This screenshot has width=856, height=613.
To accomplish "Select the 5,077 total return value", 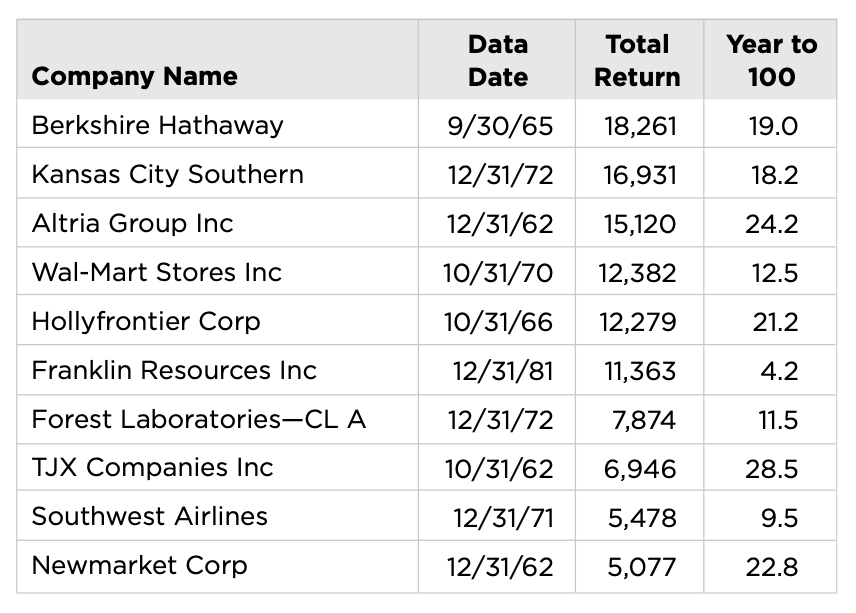I will tap(642, 566).
